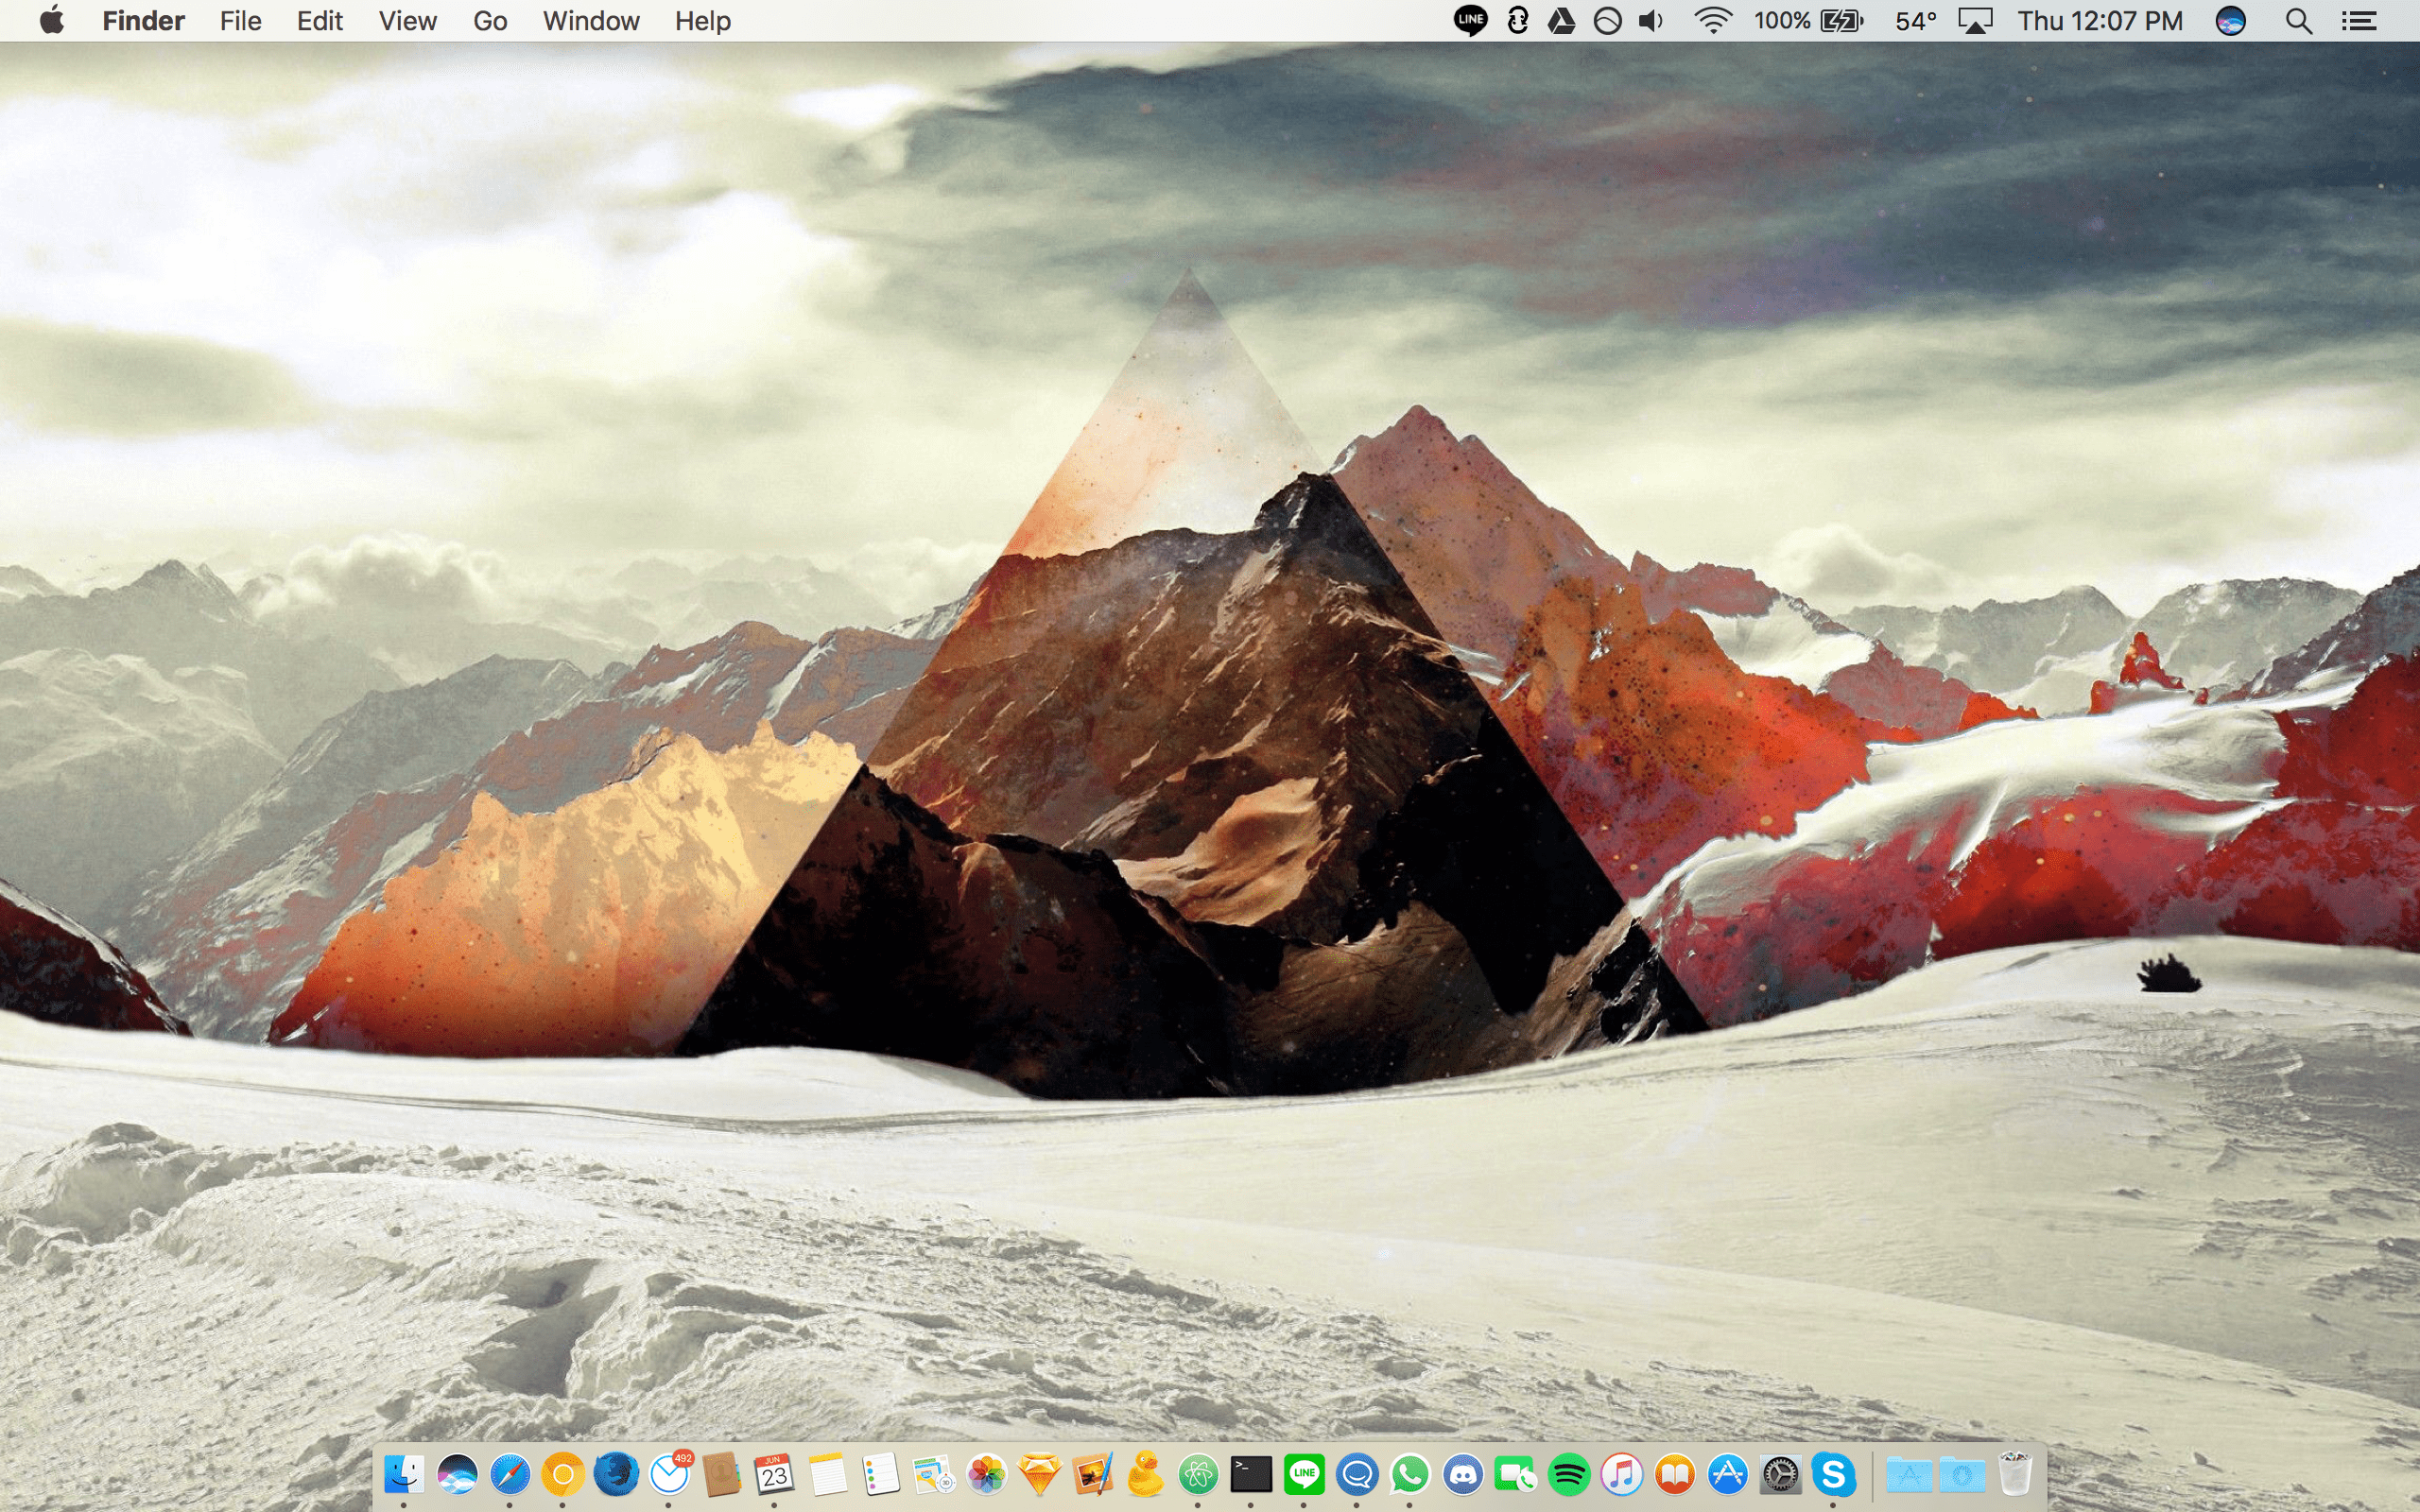This screenshot has height=1512, width=2420.
Task: Open Safari browser in the Dock
Action: click(510, 1474)
